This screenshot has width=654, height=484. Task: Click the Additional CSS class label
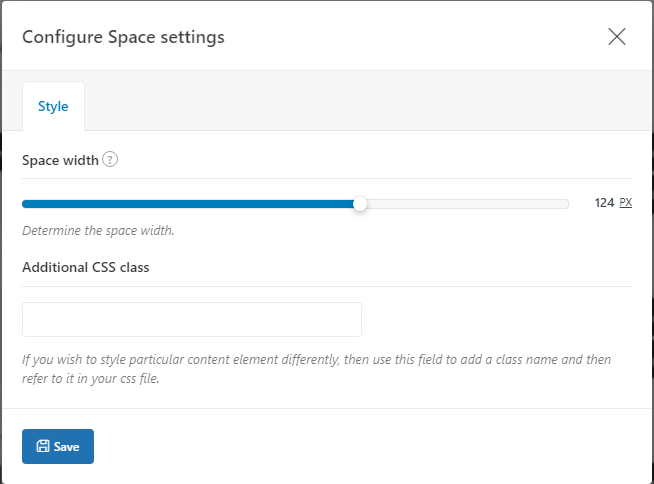point(86,267)
